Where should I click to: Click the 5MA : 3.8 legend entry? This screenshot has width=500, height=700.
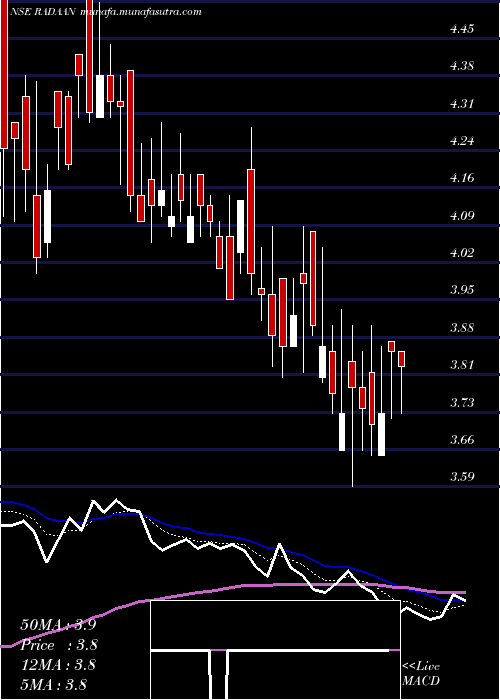pyautogui.click(x=54, y=684)
